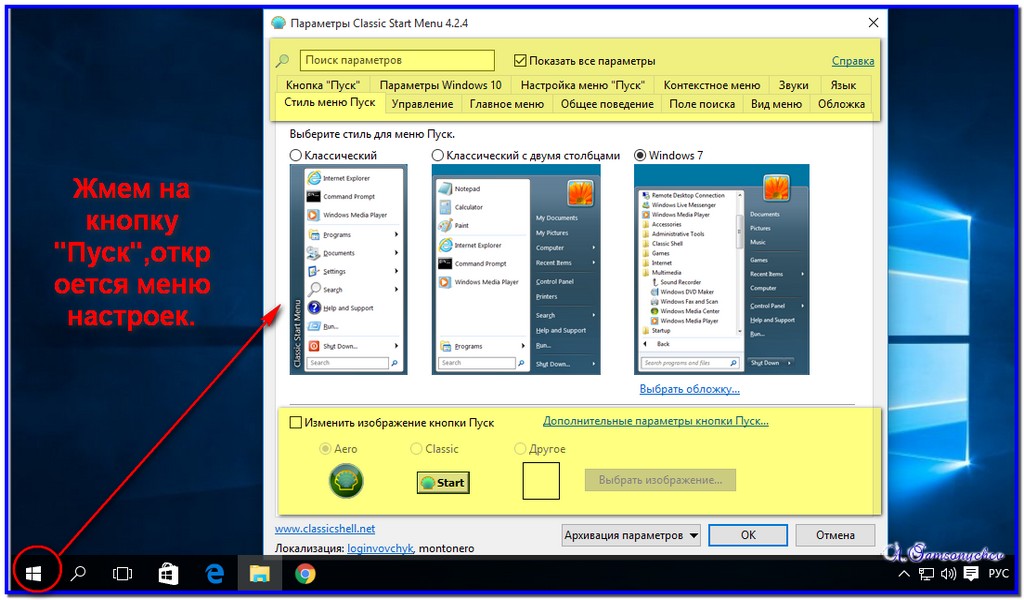Image resolution: width=1024 pixels, height=600 pixels.
Task: Click the Поиск параметров search field
Action: (x=397, y=60)
